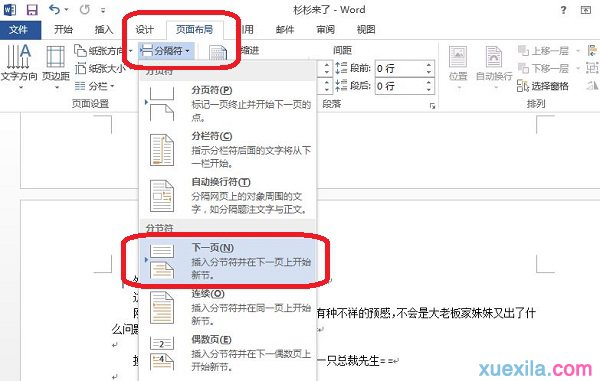Open the 纸张大小 paper size menu
Image resolution: width=600 pixels, height=381 pixels.
pos(100,68)
